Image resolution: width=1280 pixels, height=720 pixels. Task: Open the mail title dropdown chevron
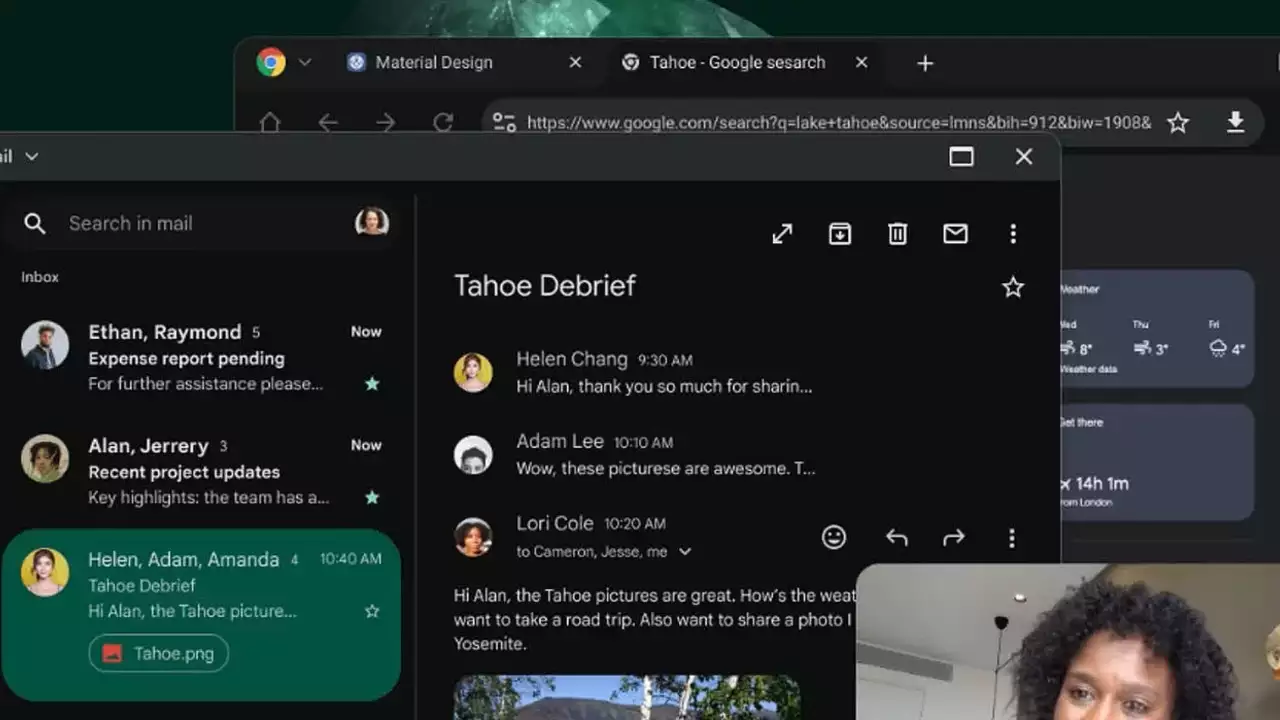[32, 156]
